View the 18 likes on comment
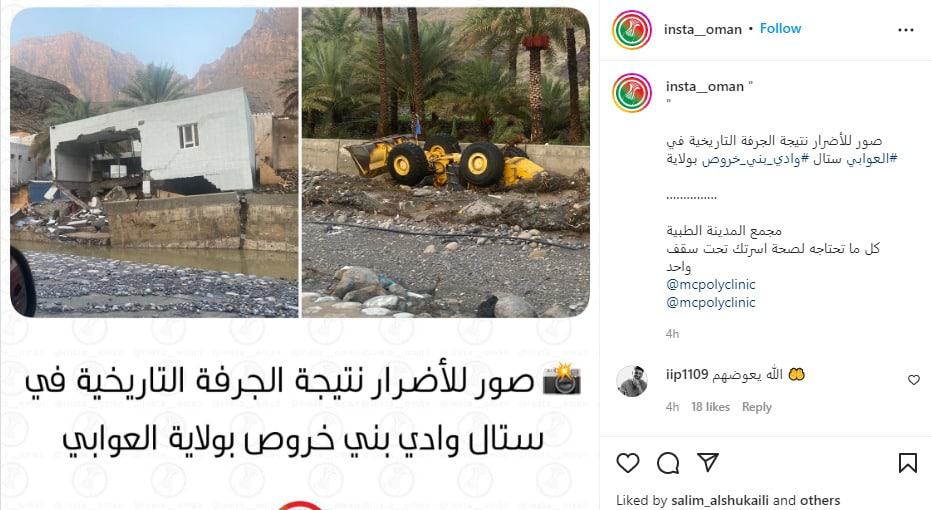Image resolution: width=932 pixels, height=510 pixels. [710, 407]
